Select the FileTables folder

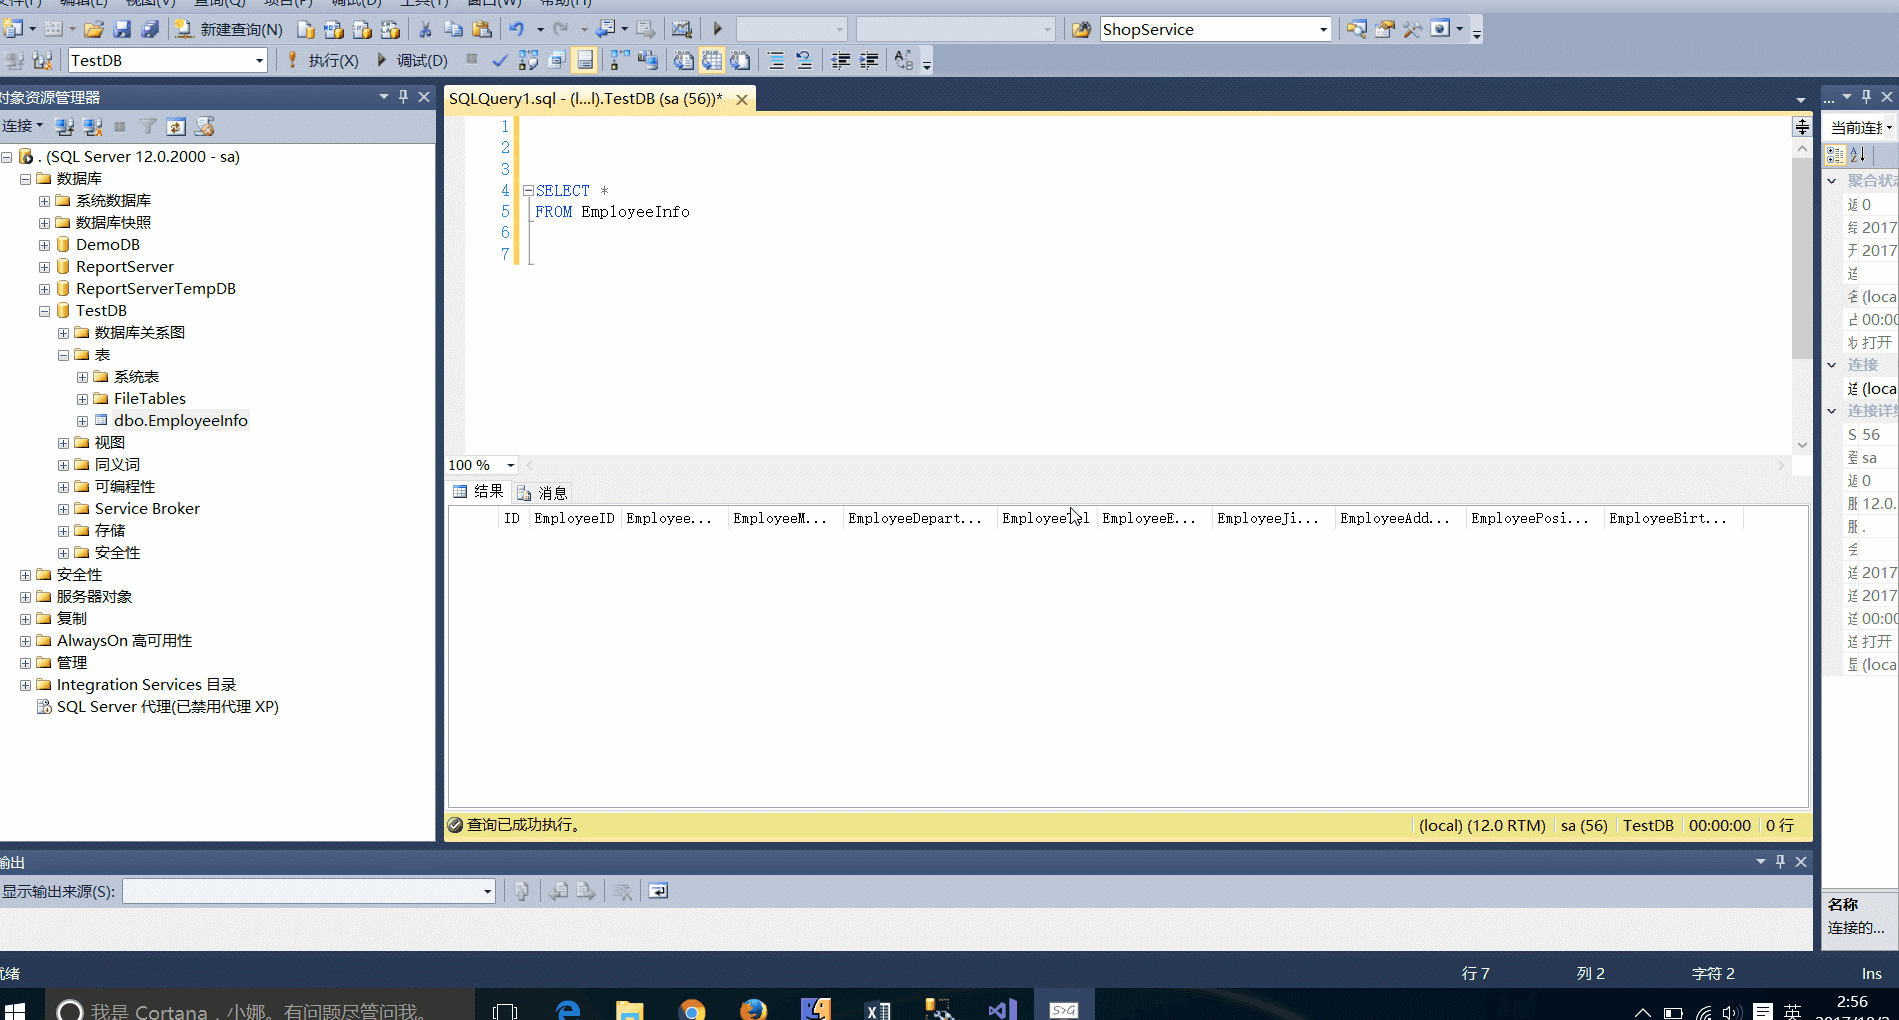149,399
